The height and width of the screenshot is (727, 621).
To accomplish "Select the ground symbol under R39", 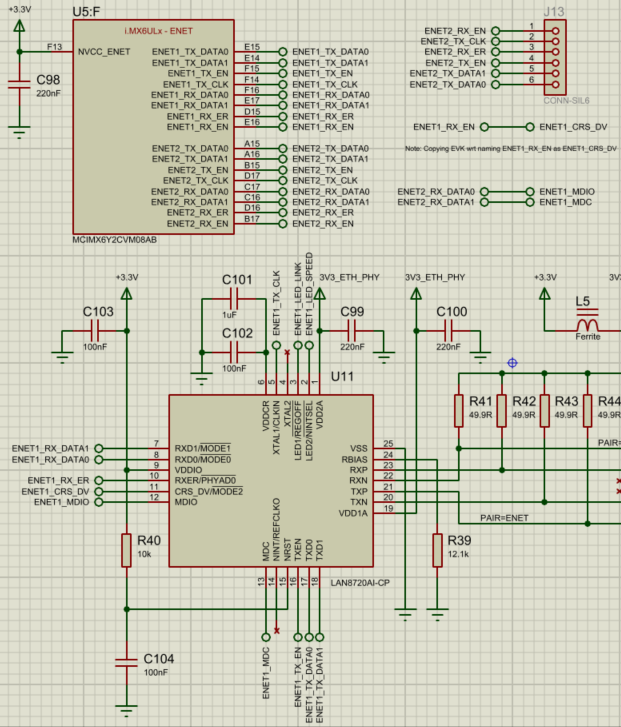I will coord(437,613).
